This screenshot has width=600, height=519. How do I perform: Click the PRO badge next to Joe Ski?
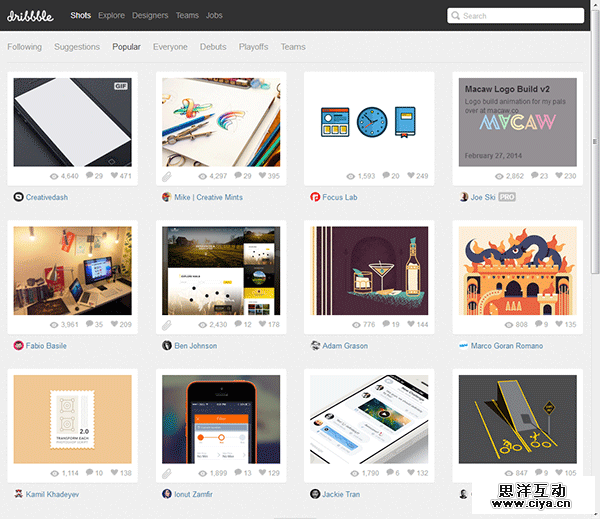[x=507, y=197]
